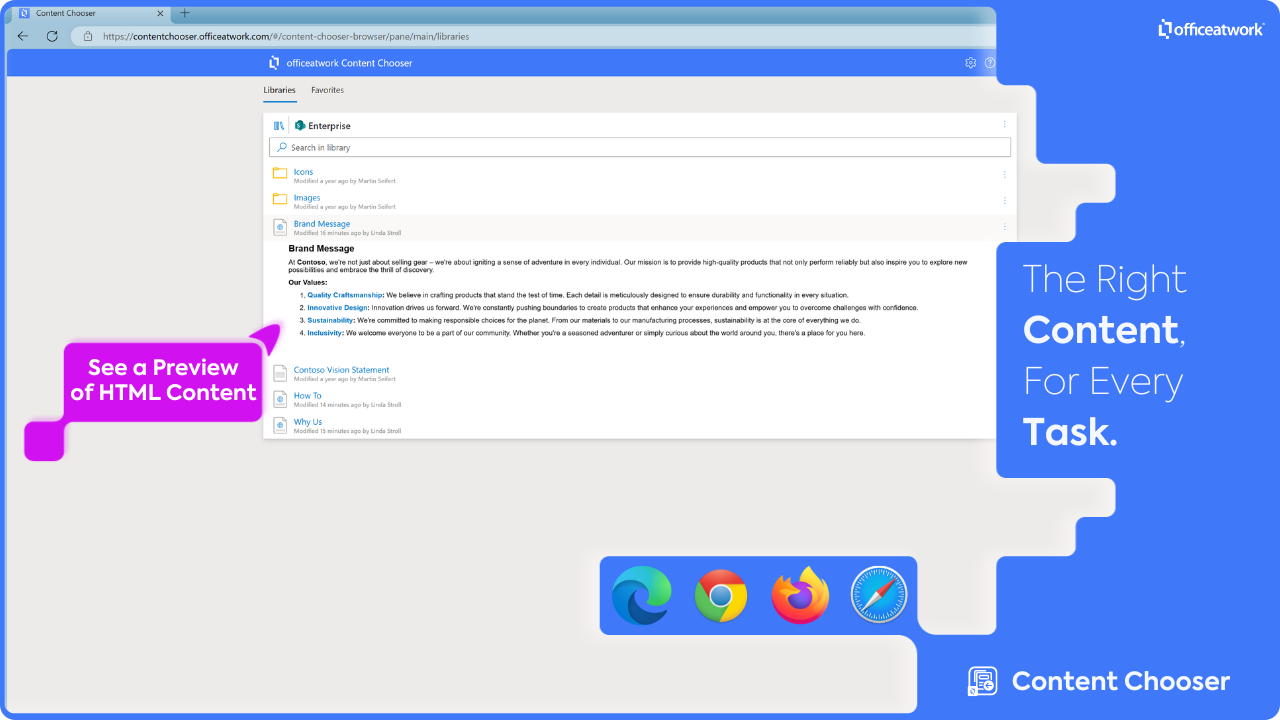
Task: Open the help question mark icon
Action: pyautogui.click(x=990, y=63)
